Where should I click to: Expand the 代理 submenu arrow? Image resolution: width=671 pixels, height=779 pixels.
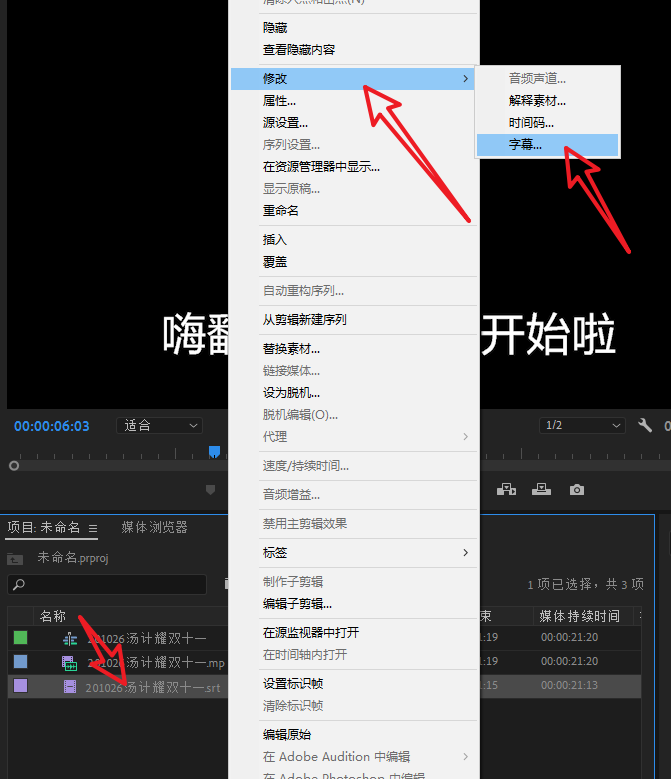(x=465, y=436)
